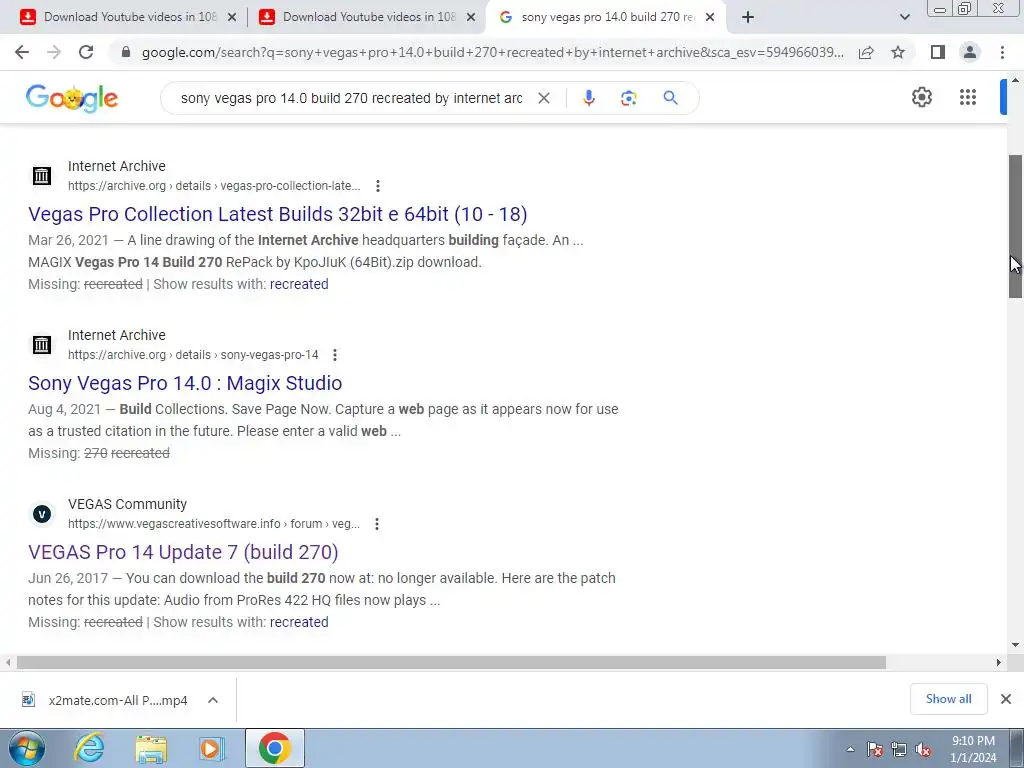1024x768 pixels.
Task: Click inside the Google search box
Action: pyautogui.click(x=351, y=98)
